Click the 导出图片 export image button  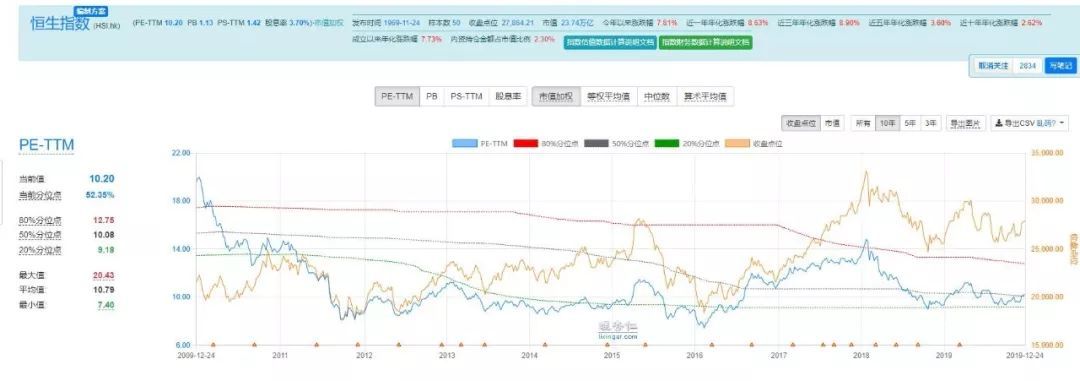coord(966,123)
